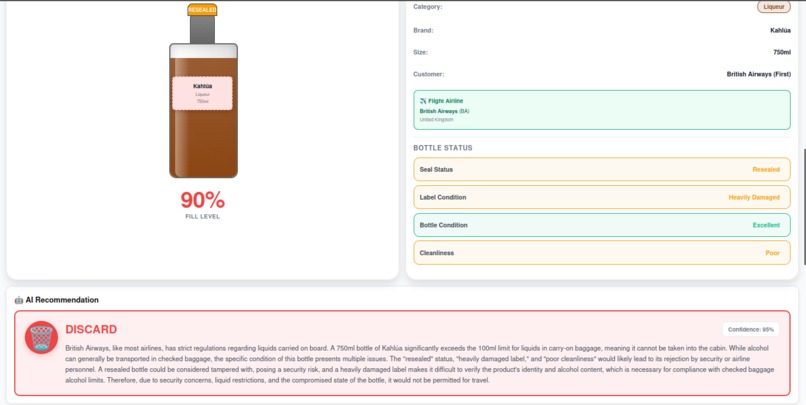Click the AI Recommendation section title

point(62,300)
